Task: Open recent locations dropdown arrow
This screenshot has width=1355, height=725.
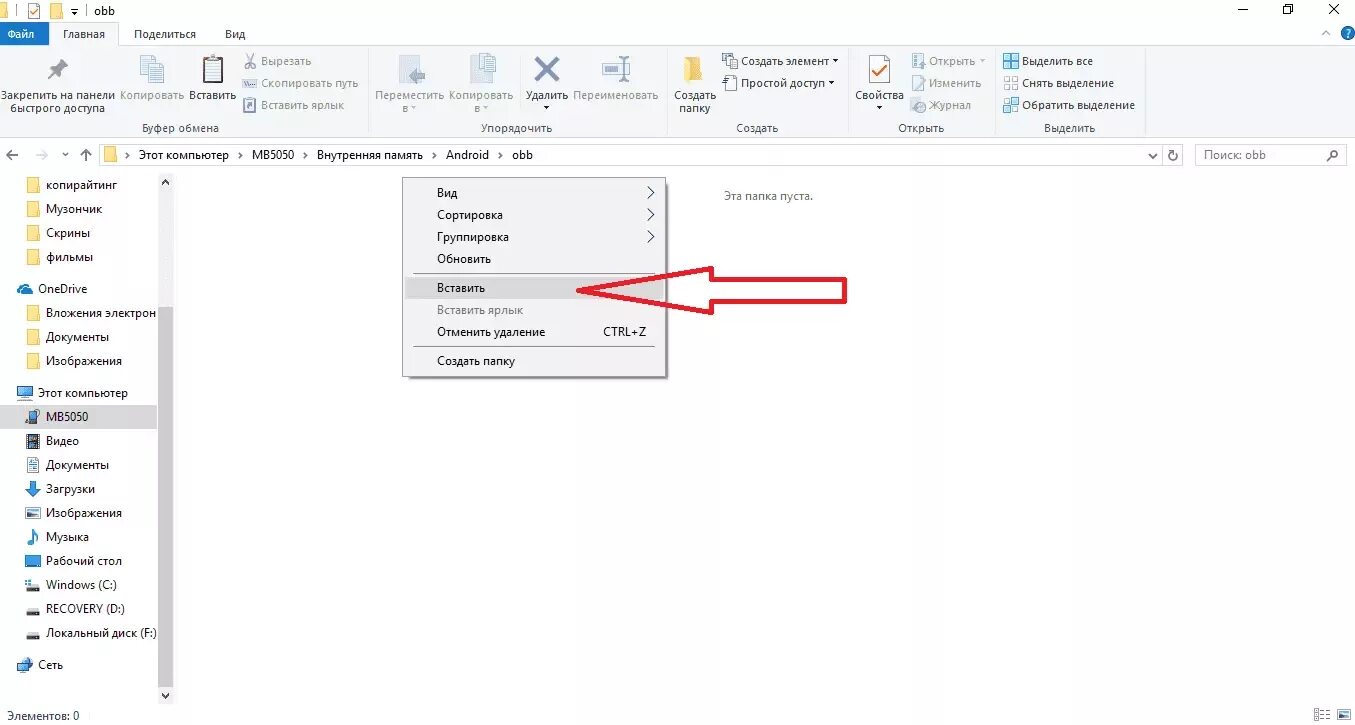Action: click(65, 155)
